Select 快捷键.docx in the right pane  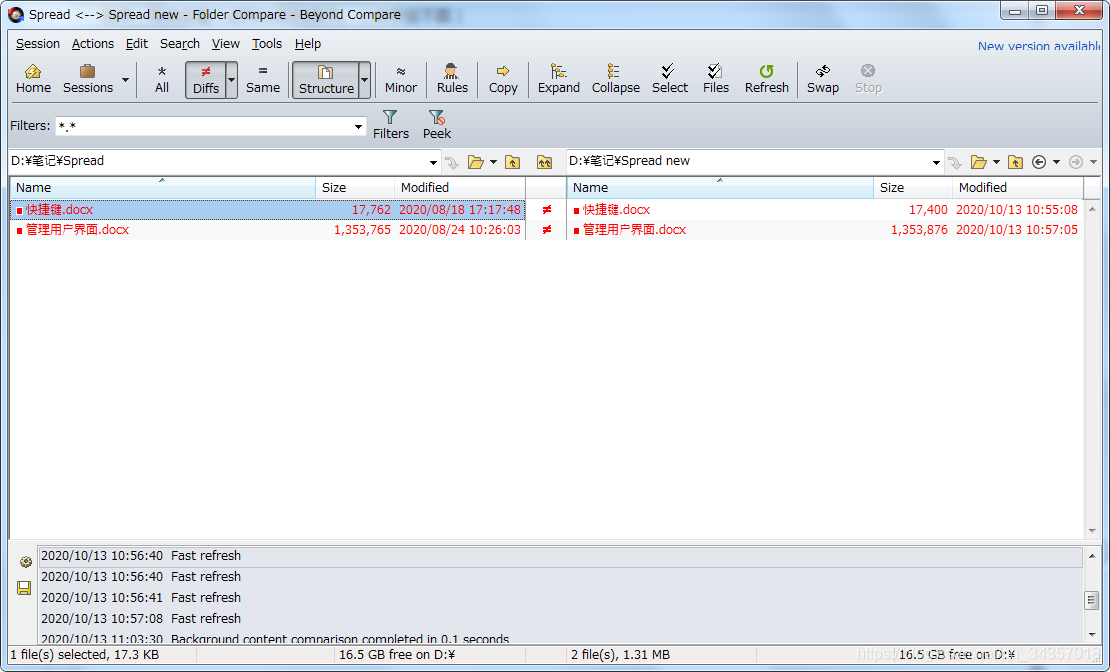(x=825, y=210)
